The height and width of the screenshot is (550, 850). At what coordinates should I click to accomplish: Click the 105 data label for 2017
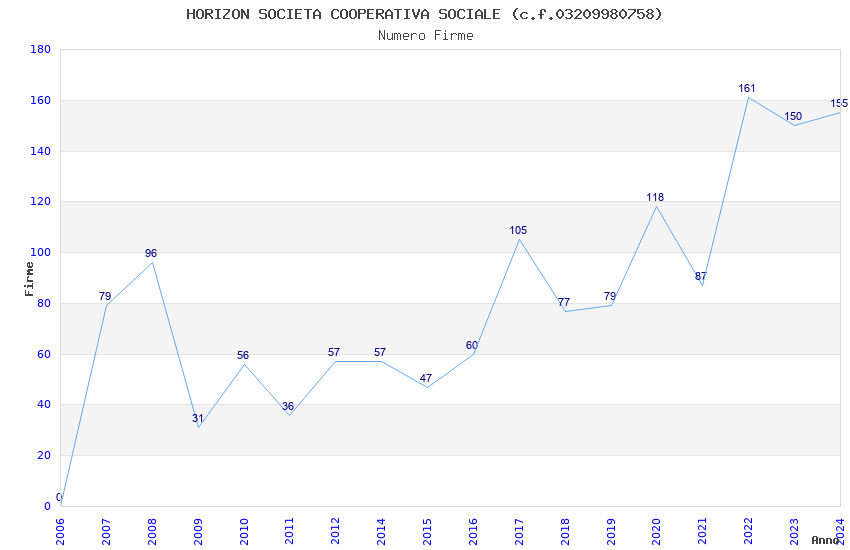point(518,230)
